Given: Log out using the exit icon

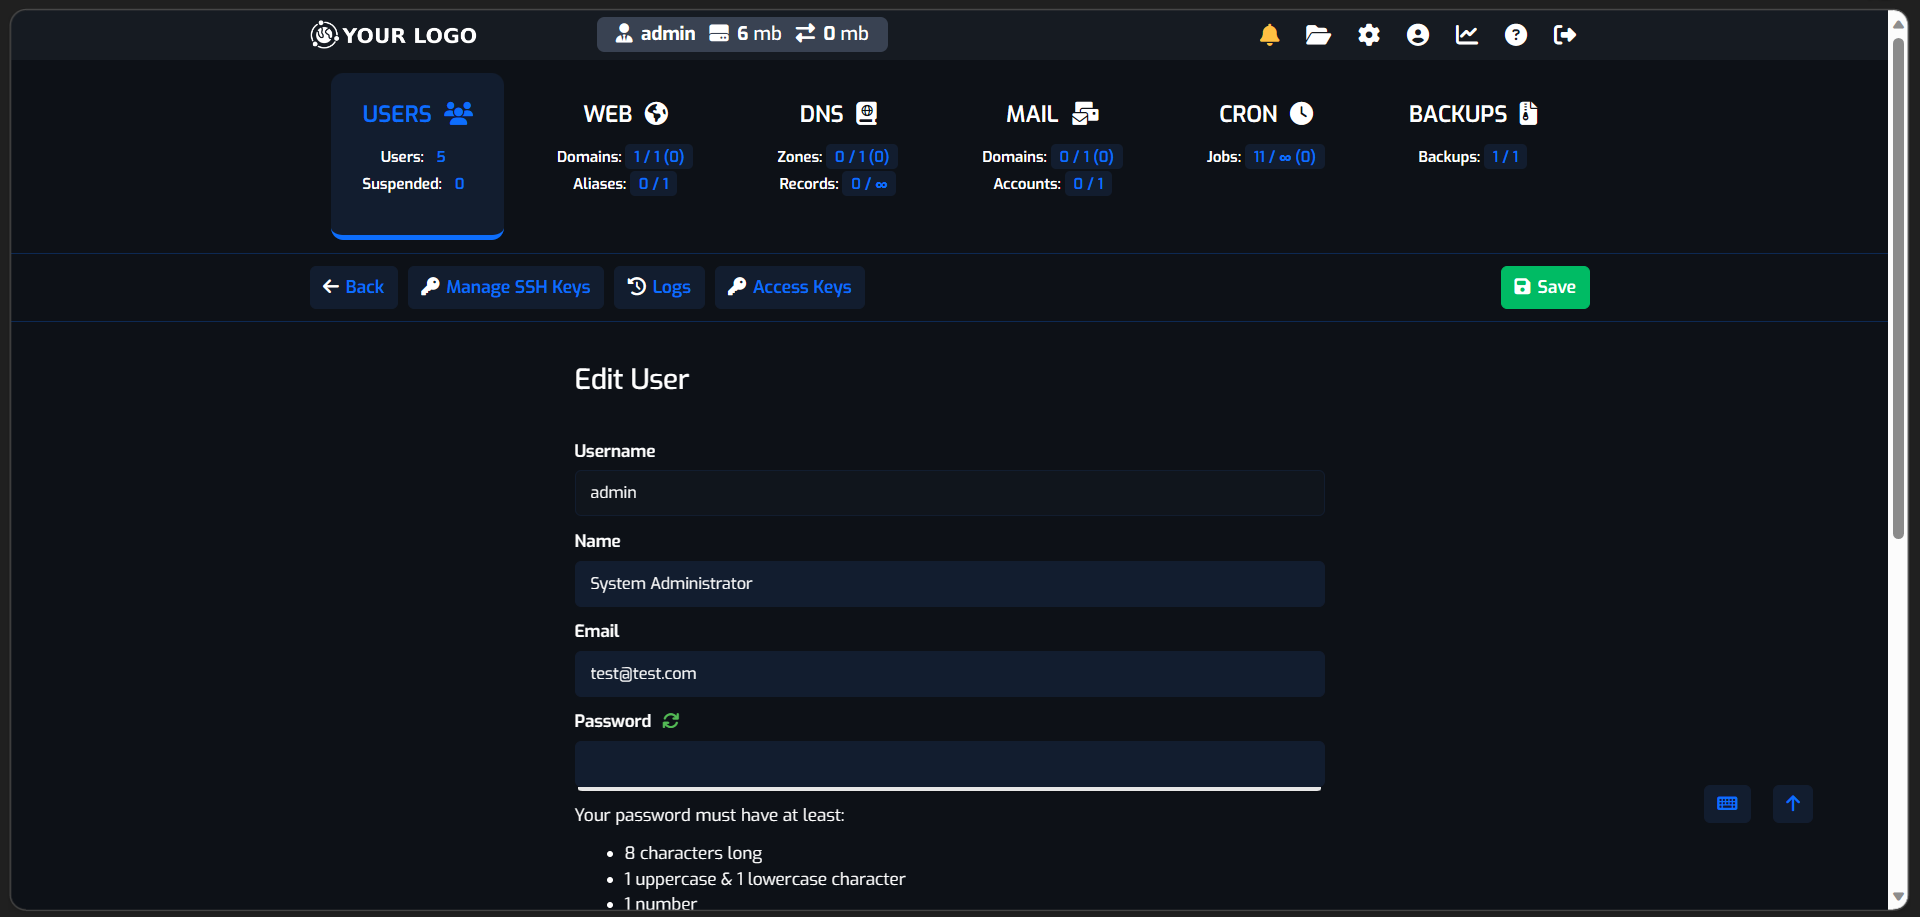Looking at the screenshot, I should [1565, 34].
